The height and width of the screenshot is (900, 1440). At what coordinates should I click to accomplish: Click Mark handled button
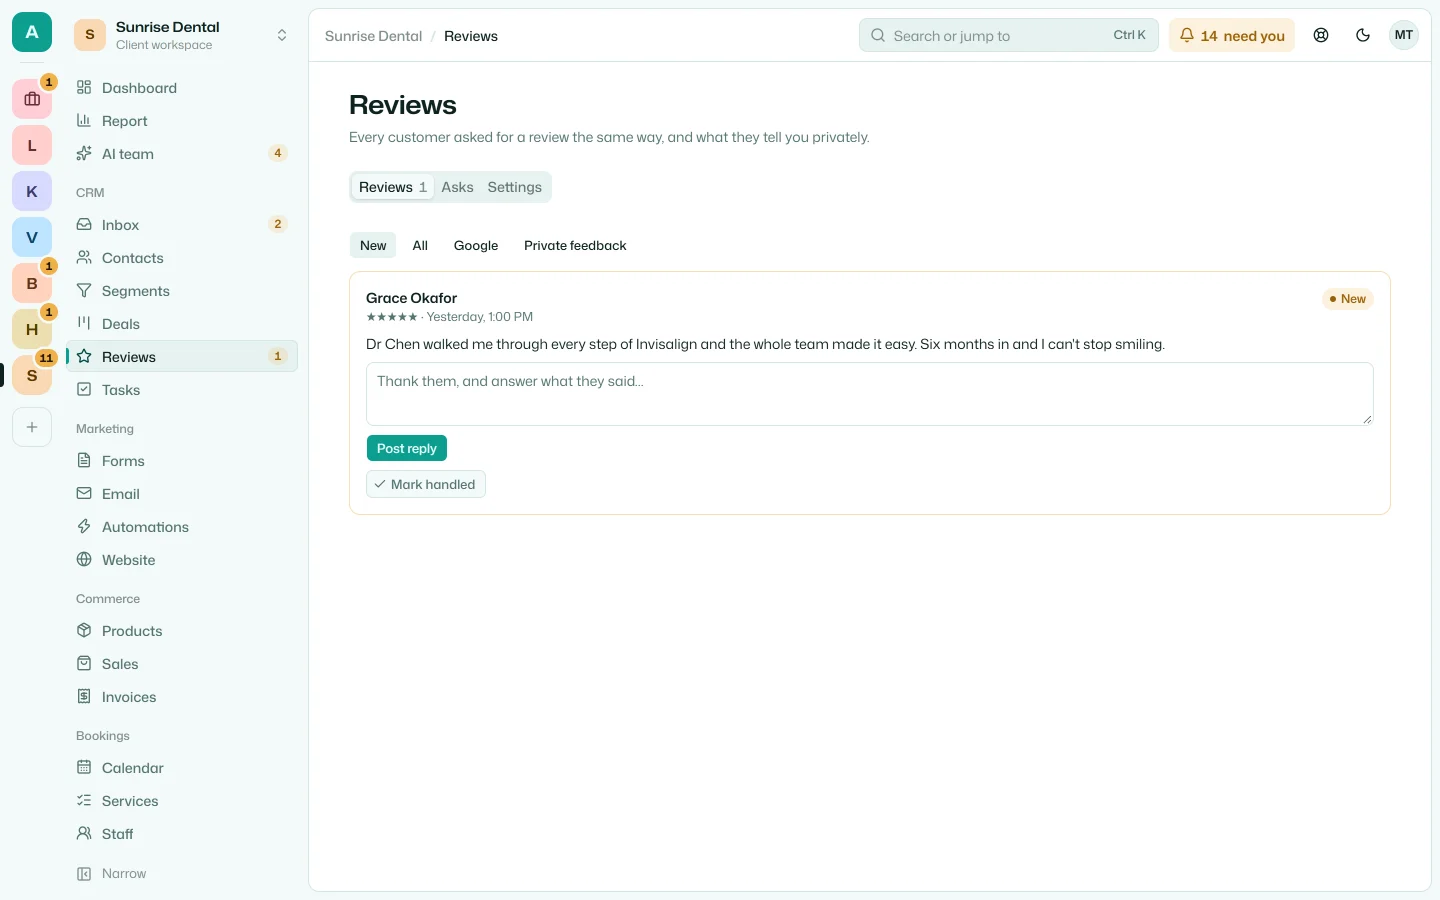(x=426, y=484)
